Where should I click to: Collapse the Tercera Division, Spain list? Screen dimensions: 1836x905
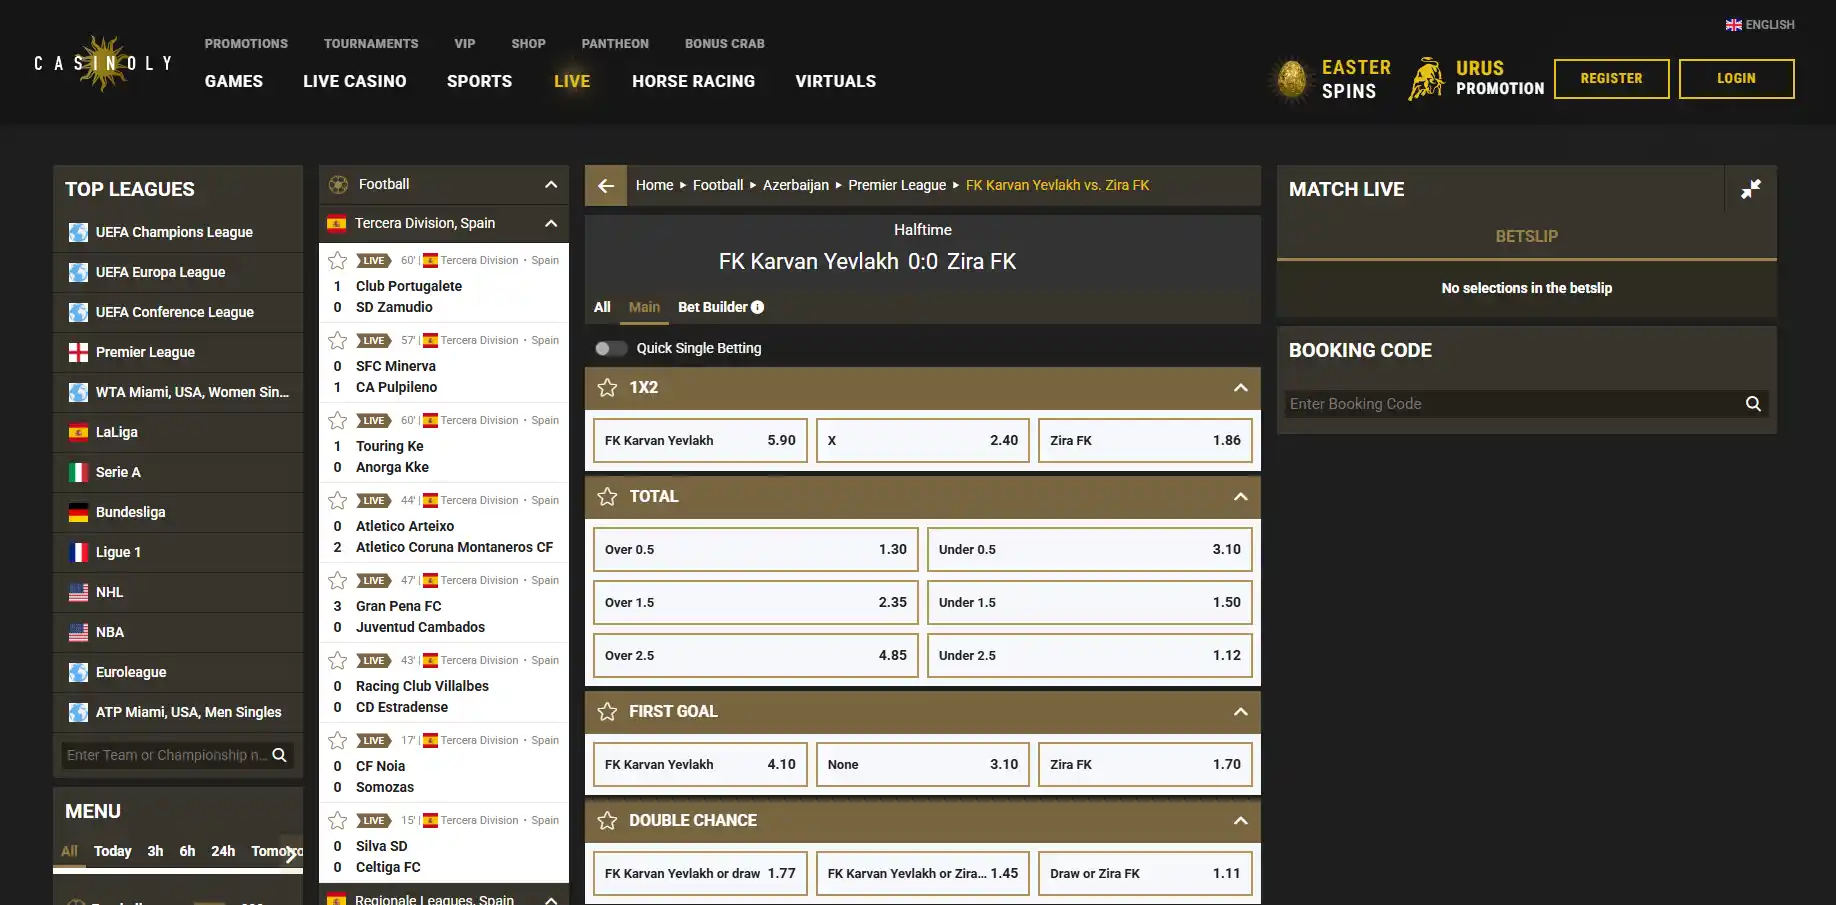point(551,224)
